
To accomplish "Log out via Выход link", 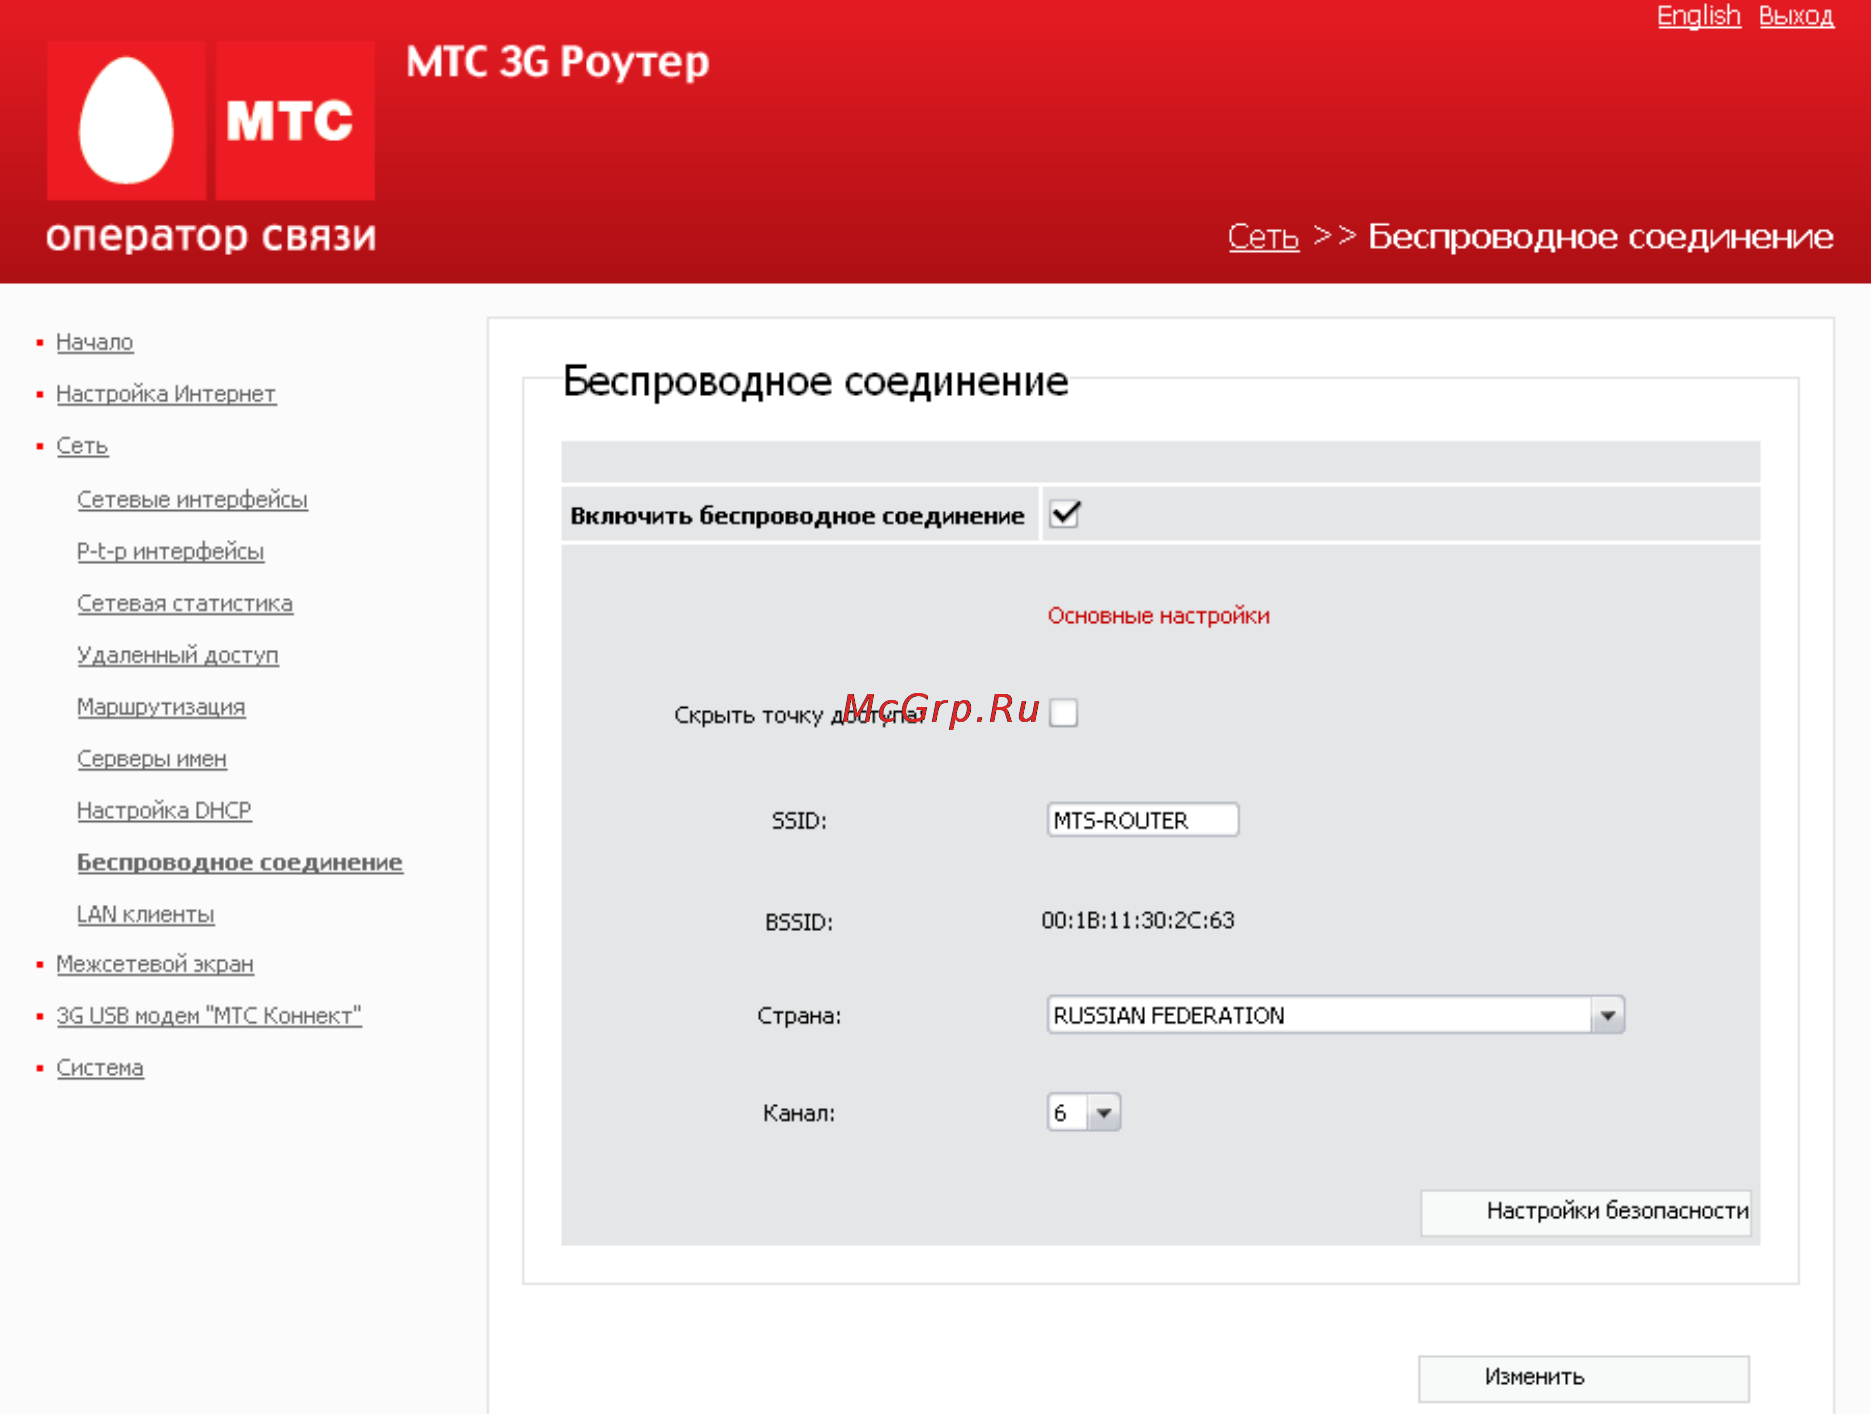I will [x=1796, y=16].
